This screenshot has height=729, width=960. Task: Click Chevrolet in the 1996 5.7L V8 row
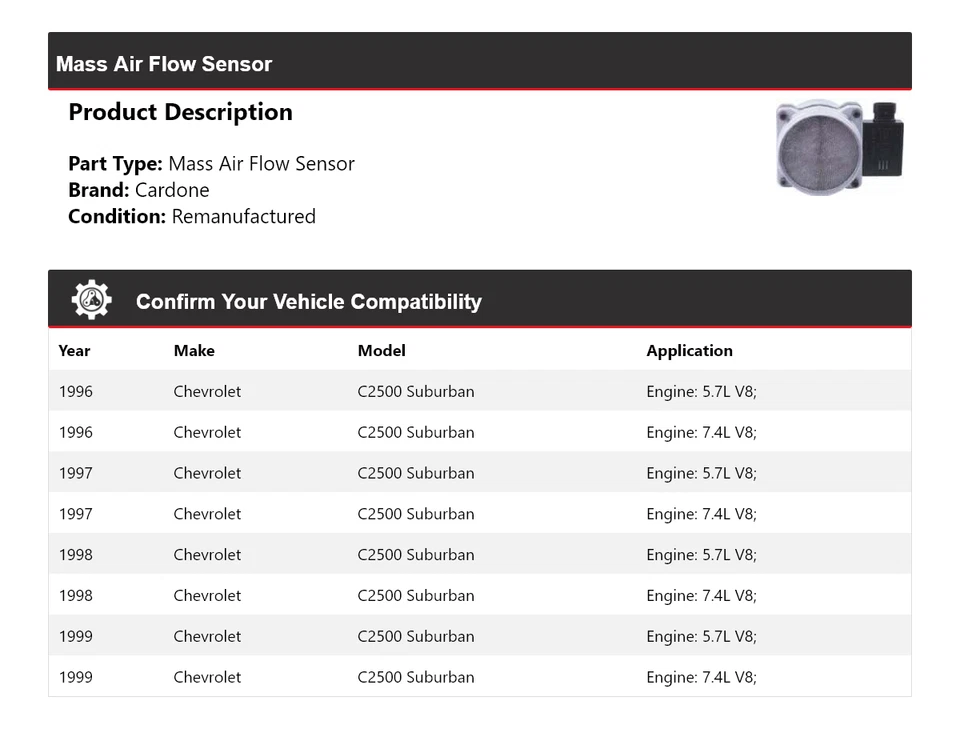point(207,392)
